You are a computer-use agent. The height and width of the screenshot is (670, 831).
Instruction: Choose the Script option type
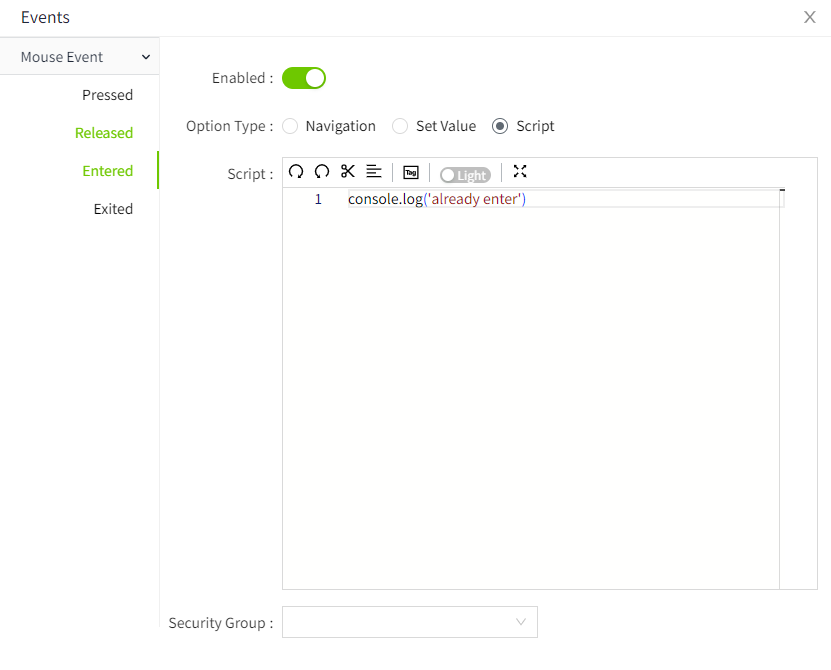(x=500, y=126)
